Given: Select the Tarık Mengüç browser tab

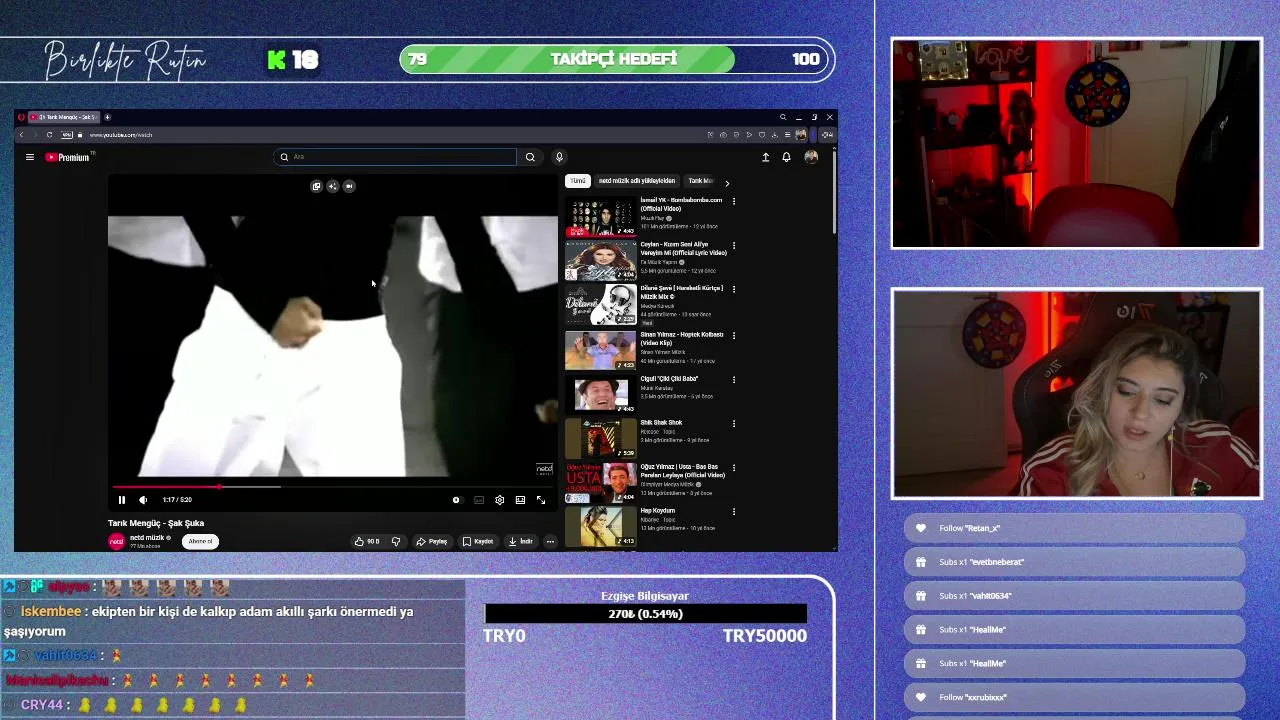Looking at the screenshot, I should click(62, 117).
